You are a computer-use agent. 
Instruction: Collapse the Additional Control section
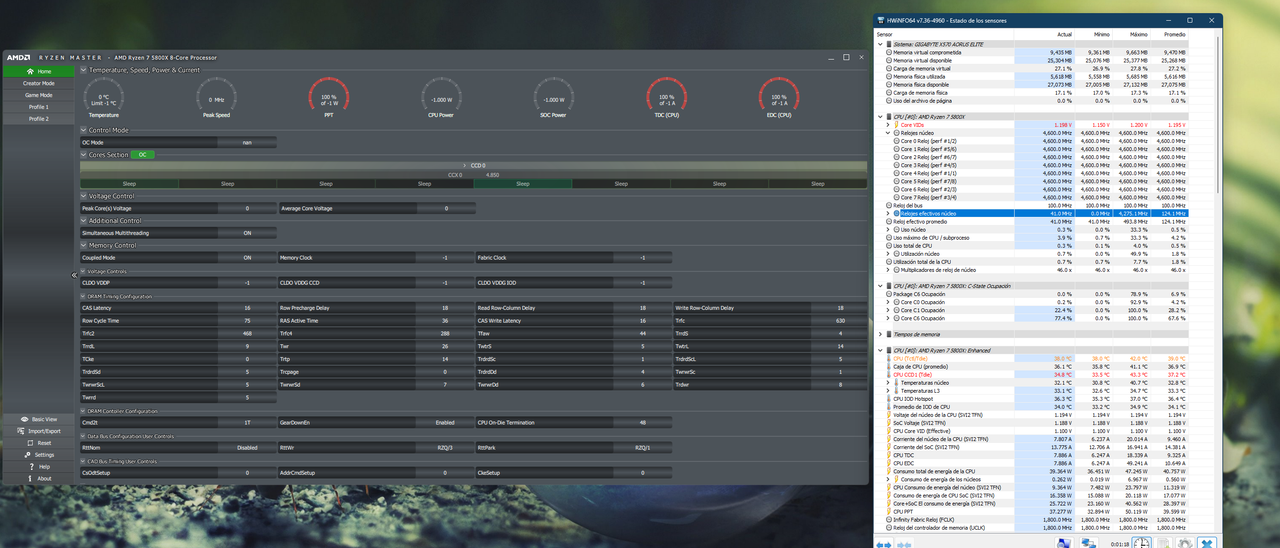tap(84, 220)
